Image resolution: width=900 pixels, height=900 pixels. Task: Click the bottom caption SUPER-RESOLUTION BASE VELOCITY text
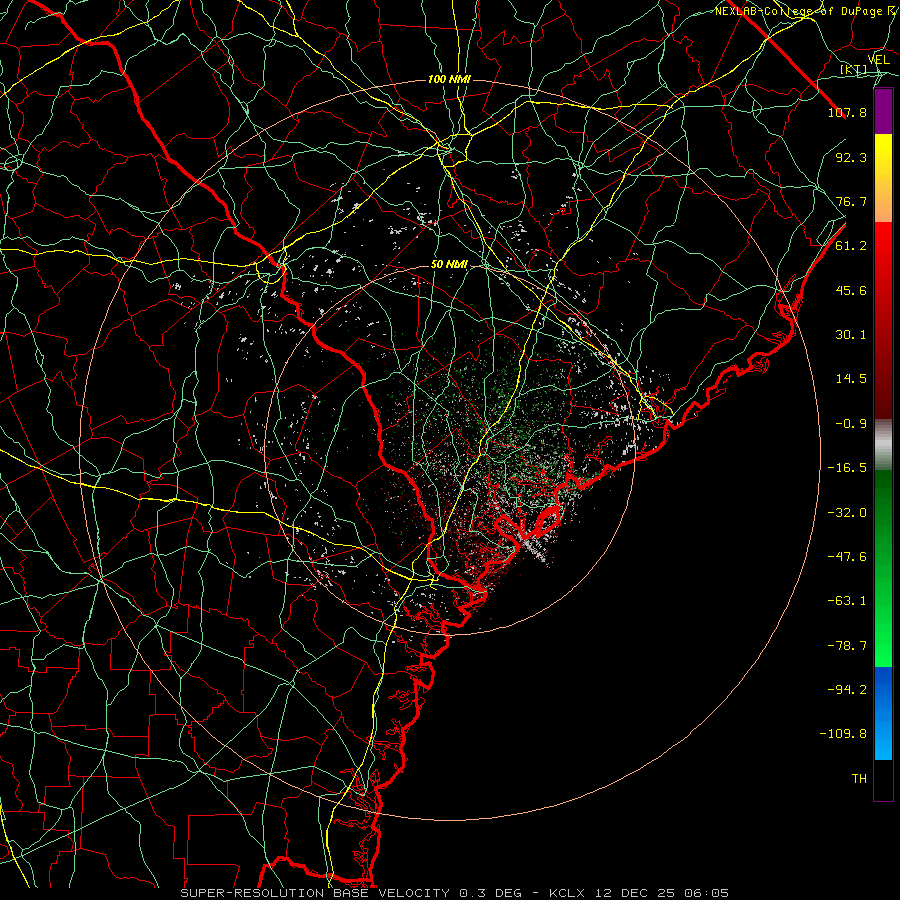pyautogui.click(x=317, y=893)
